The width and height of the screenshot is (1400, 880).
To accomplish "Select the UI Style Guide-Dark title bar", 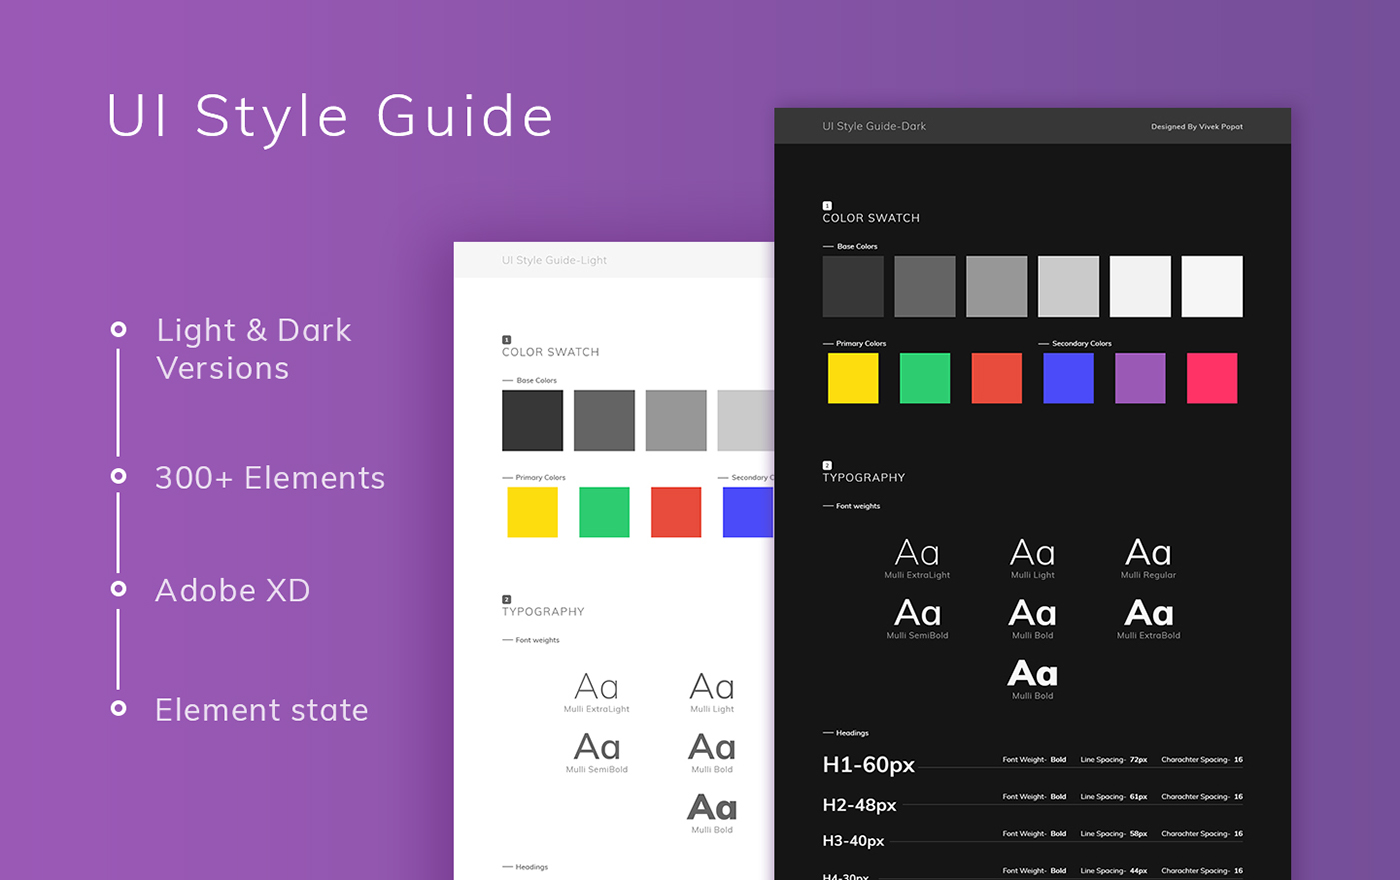I will click(873, 126).
